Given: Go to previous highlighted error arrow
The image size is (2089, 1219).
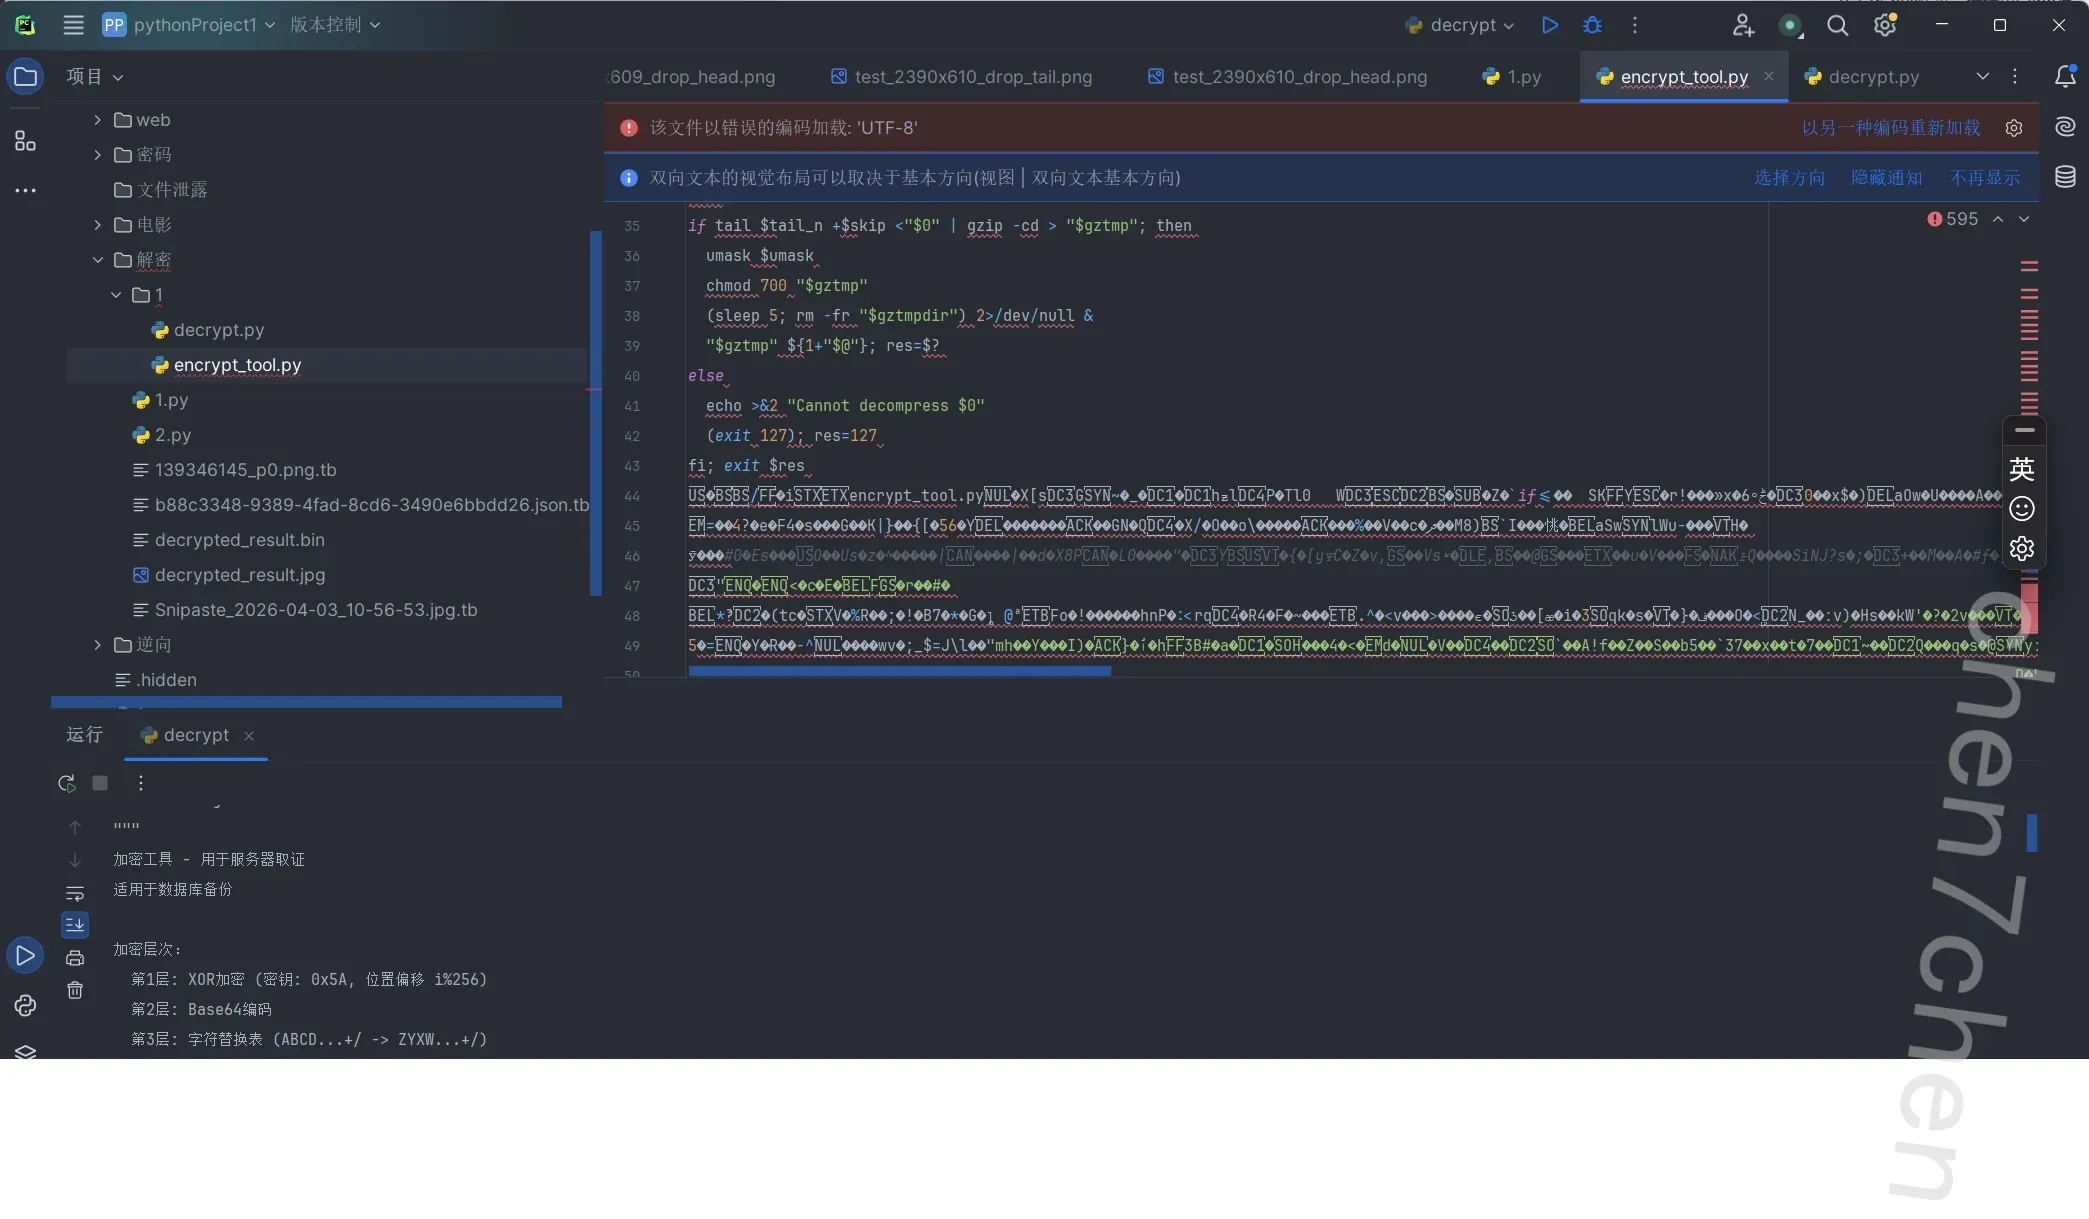Looking at the screenshot, I should (x=1998, y=219).
